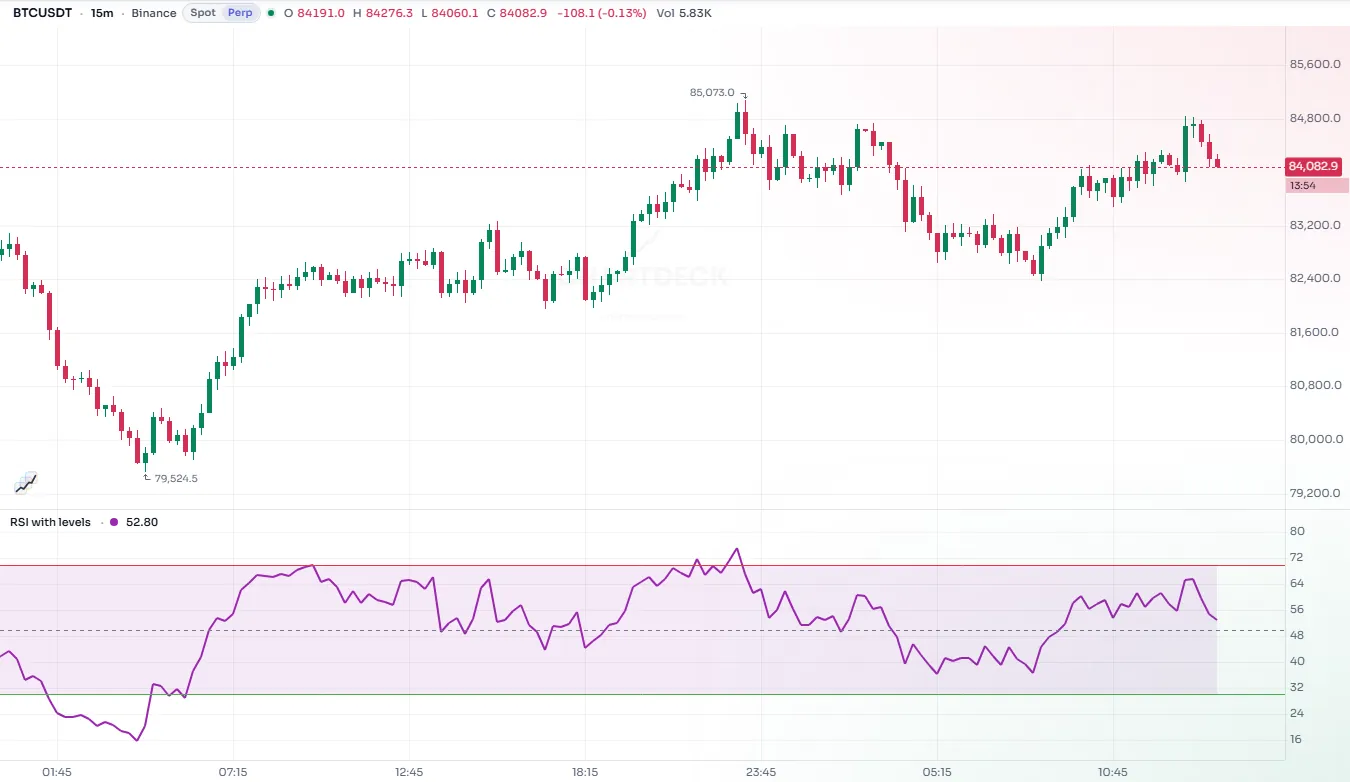Click the 79,200.0 price axis label
This screenshot has width=1350, height=782.
(1315, 493)
